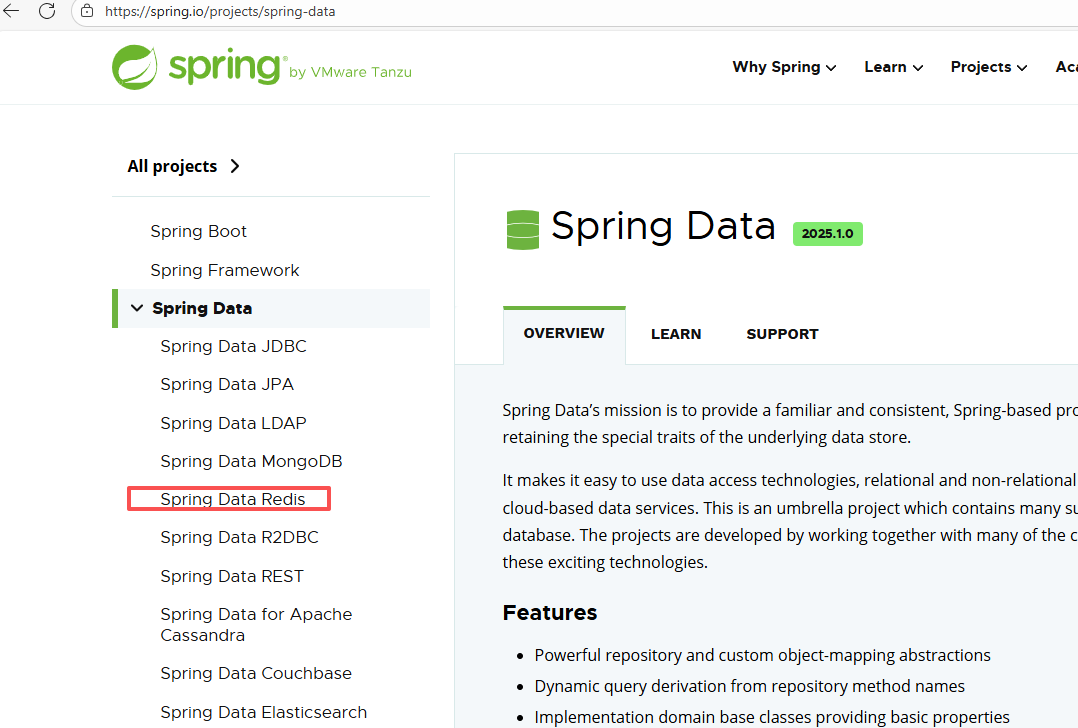This screenshot has width=1078, height=728.
Task: Open Spring Data JPA
Action: (227, 384)
